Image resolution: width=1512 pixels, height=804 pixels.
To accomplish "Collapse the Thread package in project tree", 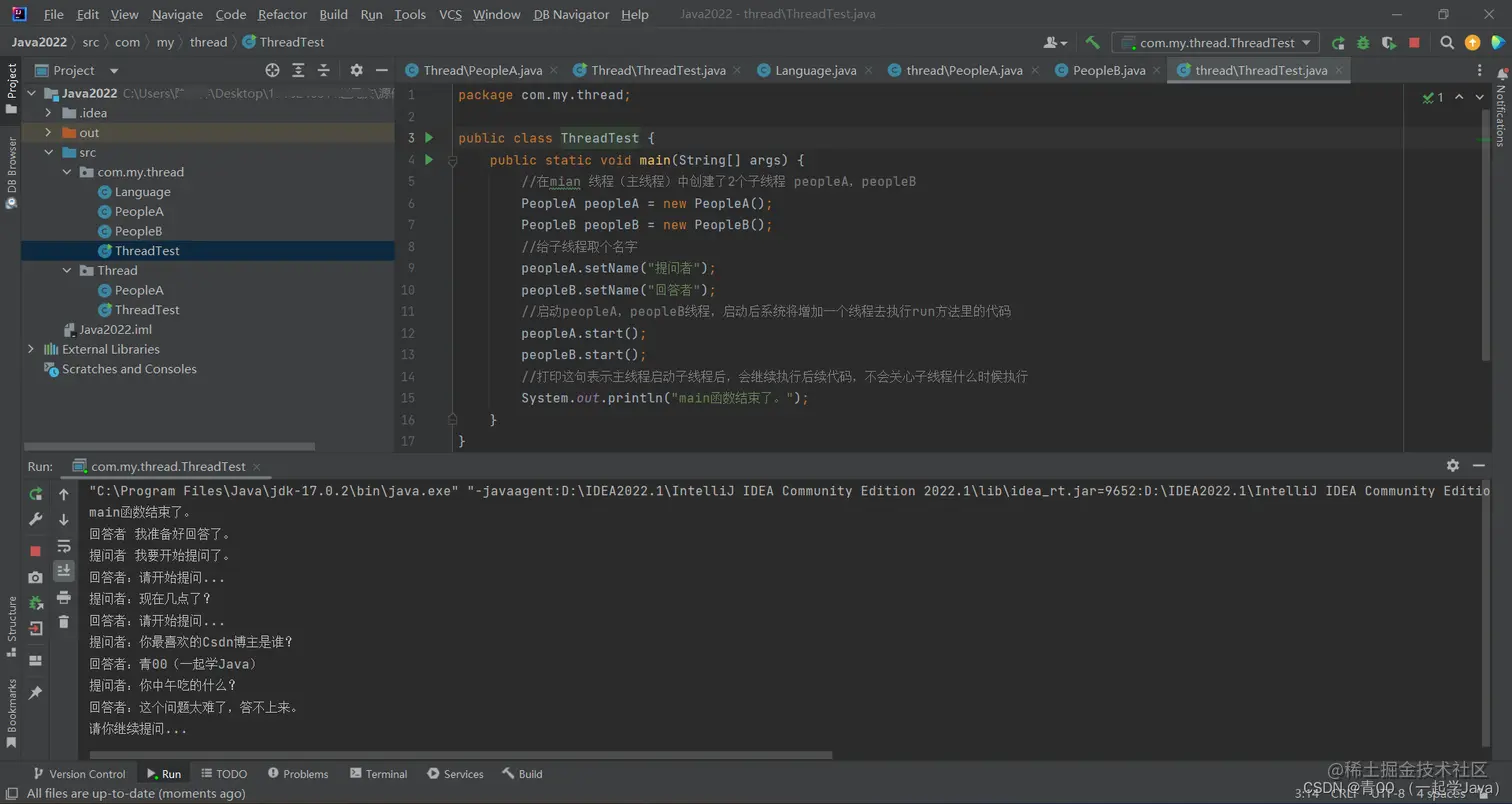I will pos(67,270).
